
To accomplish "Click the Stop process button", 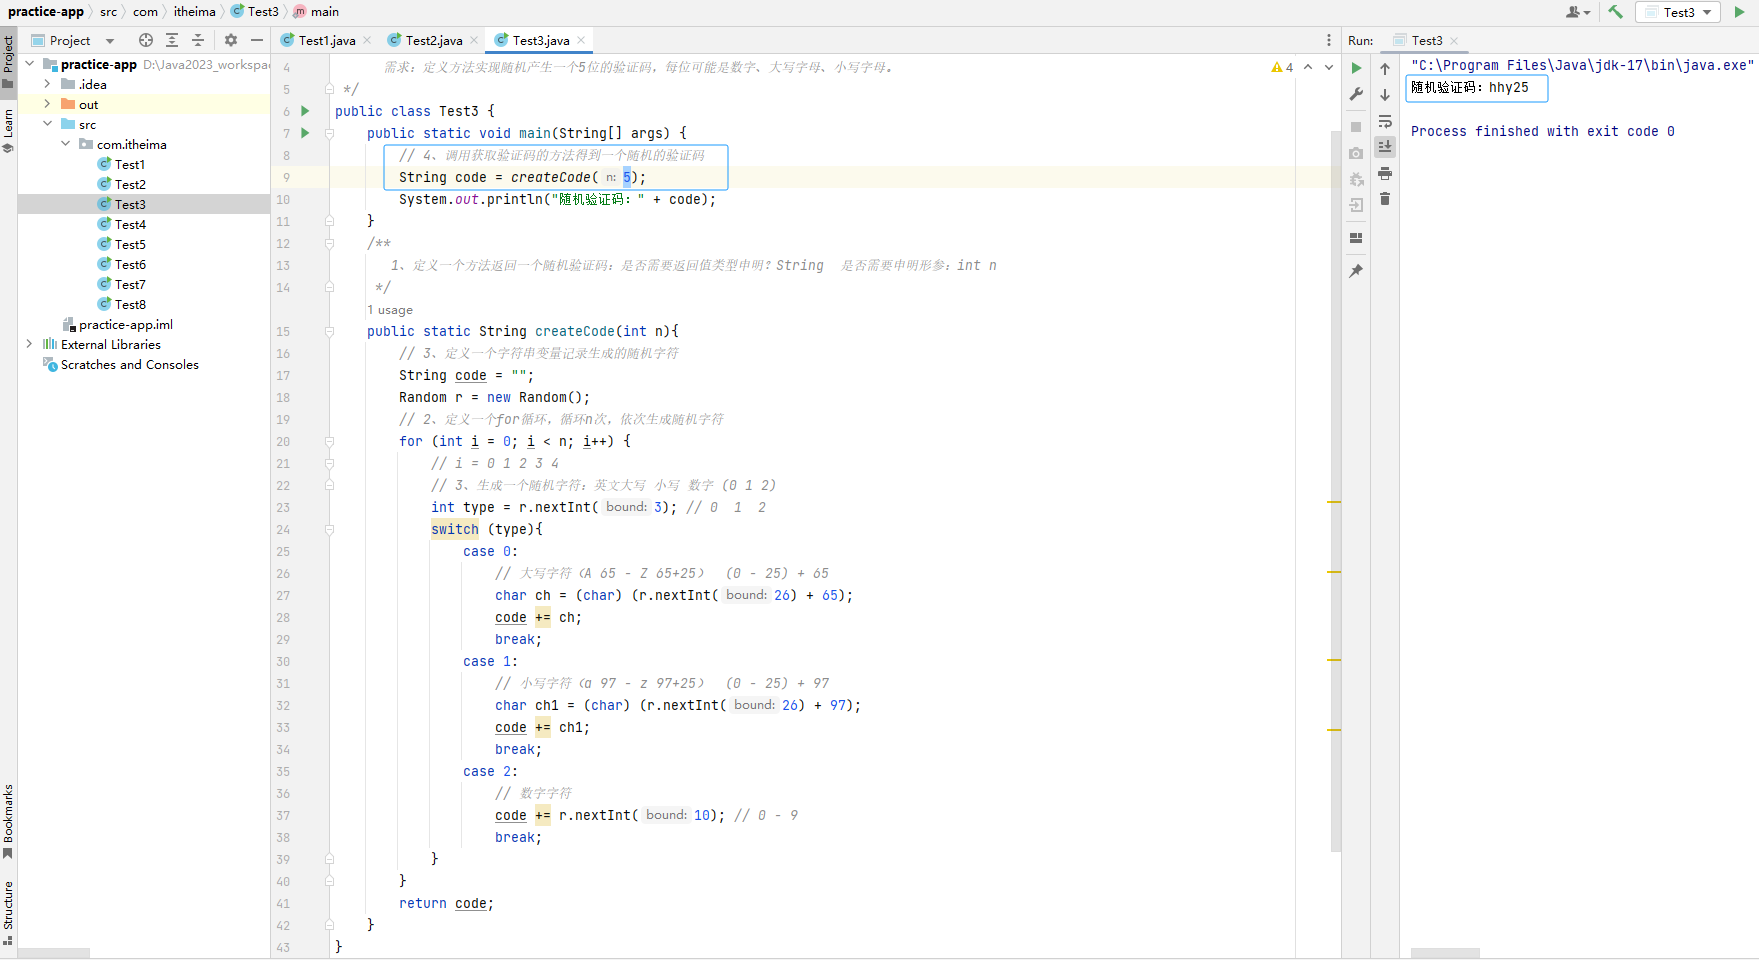I will (1356, 127).
